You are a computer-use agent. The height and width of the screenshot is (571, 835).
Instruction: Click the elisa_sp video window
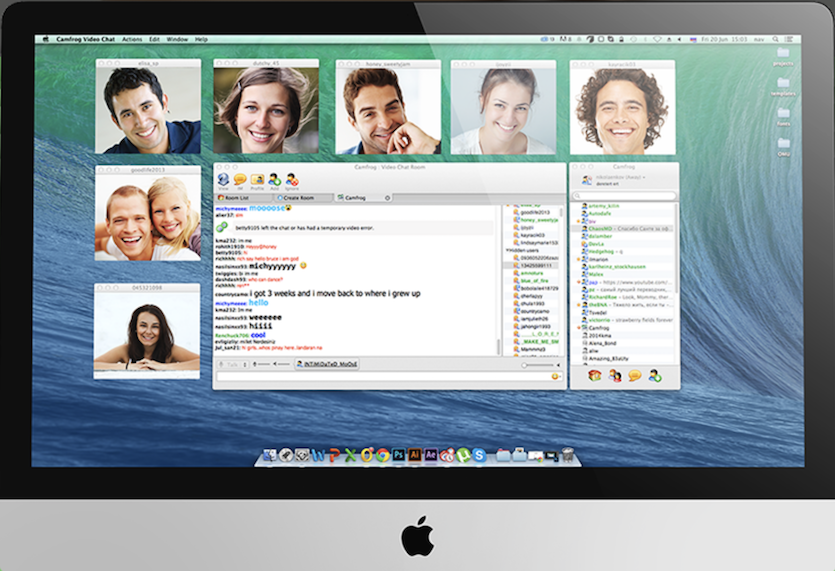[148, 107]
